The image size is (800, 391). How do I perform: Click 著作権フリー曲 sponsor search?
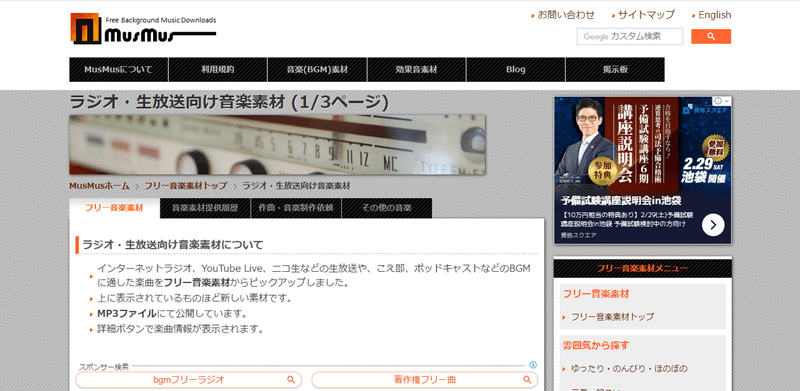click(424, 380)
